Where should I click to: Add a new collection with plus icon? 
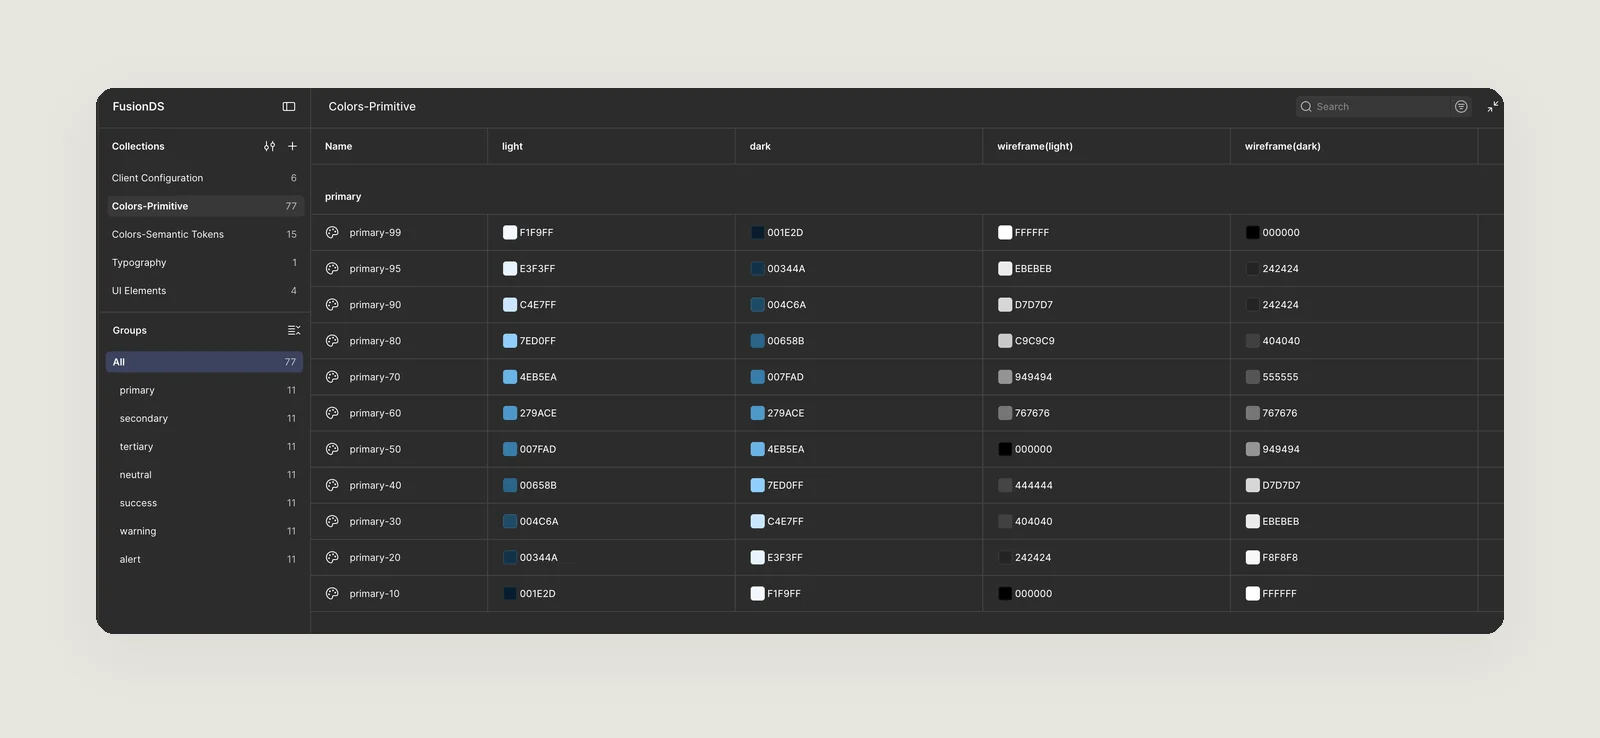pos(293,146)
